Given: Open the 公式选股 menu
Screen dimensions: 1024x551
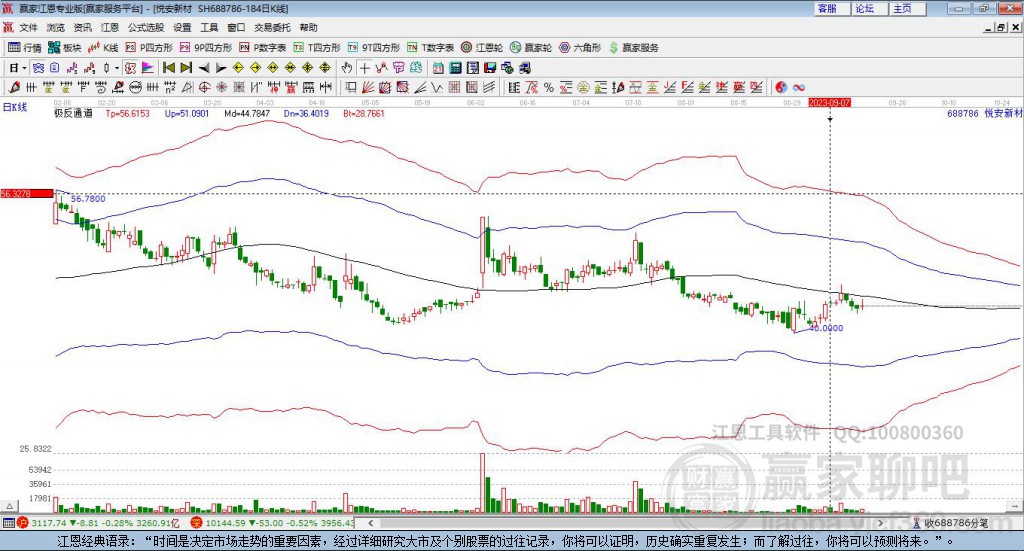Looking at the screenshot, I should coord(146,27).
